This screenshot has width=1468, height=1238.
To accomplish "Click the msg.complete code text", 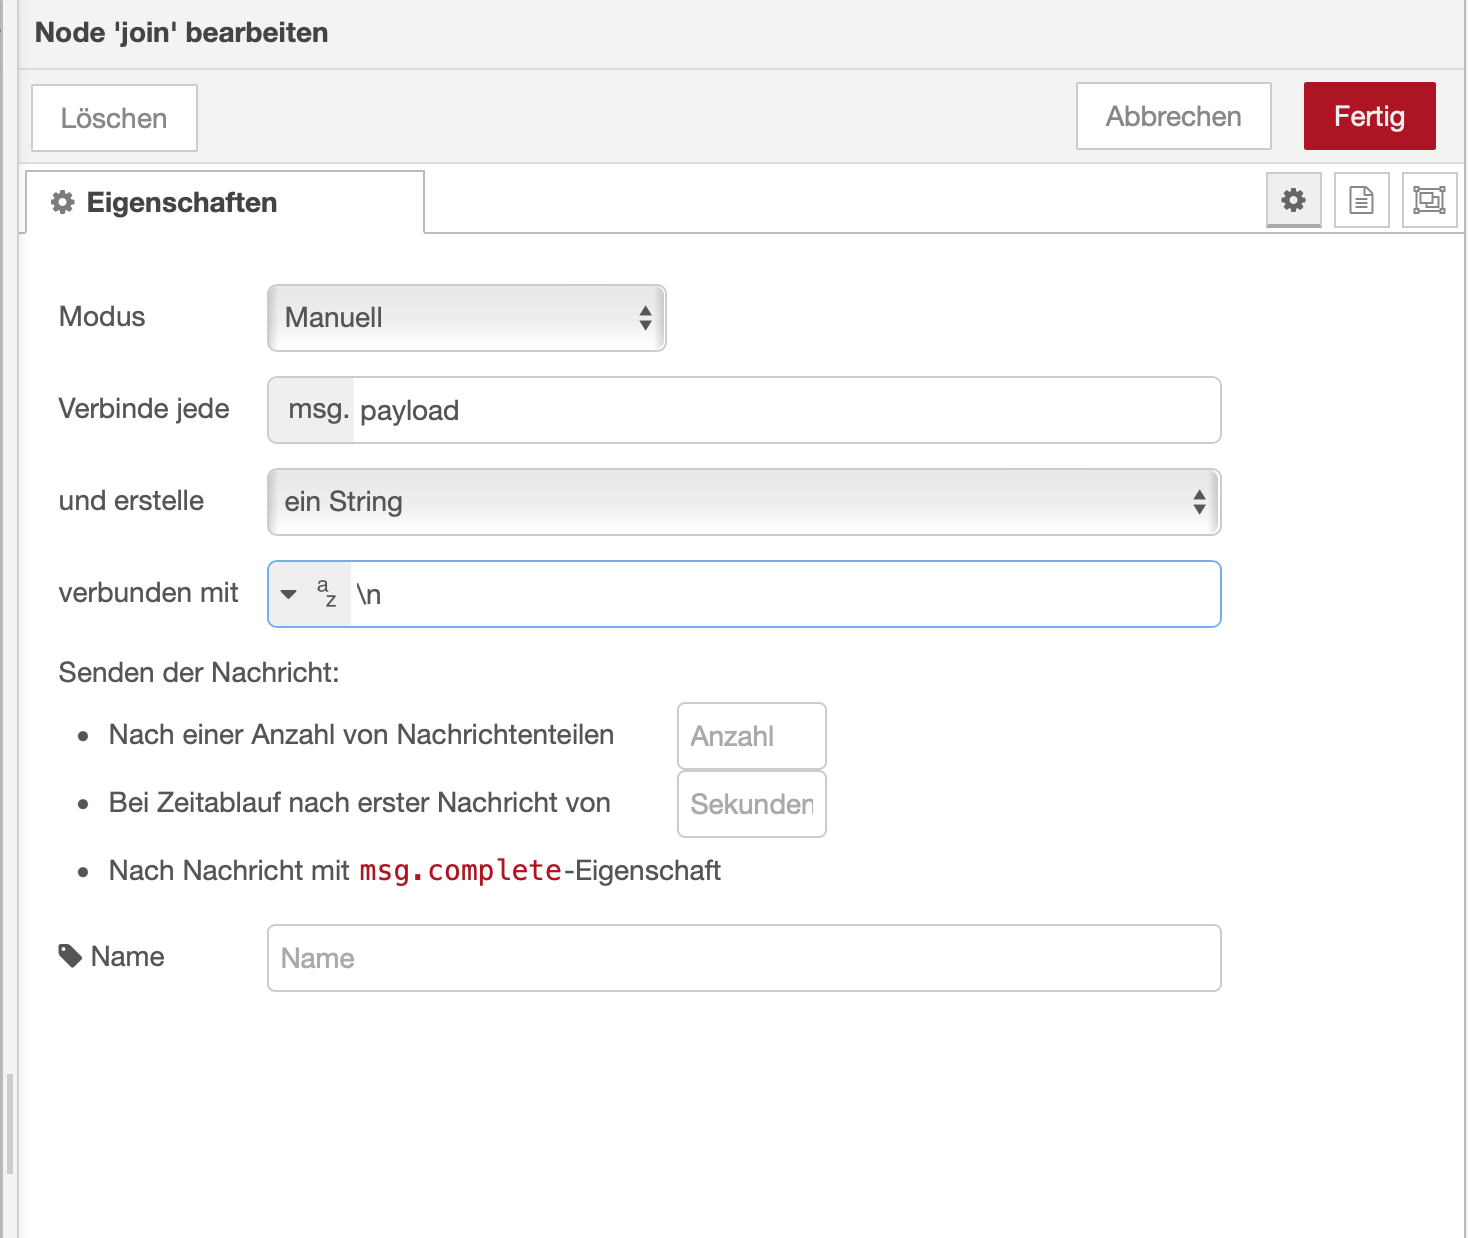I will coord(460,871).
